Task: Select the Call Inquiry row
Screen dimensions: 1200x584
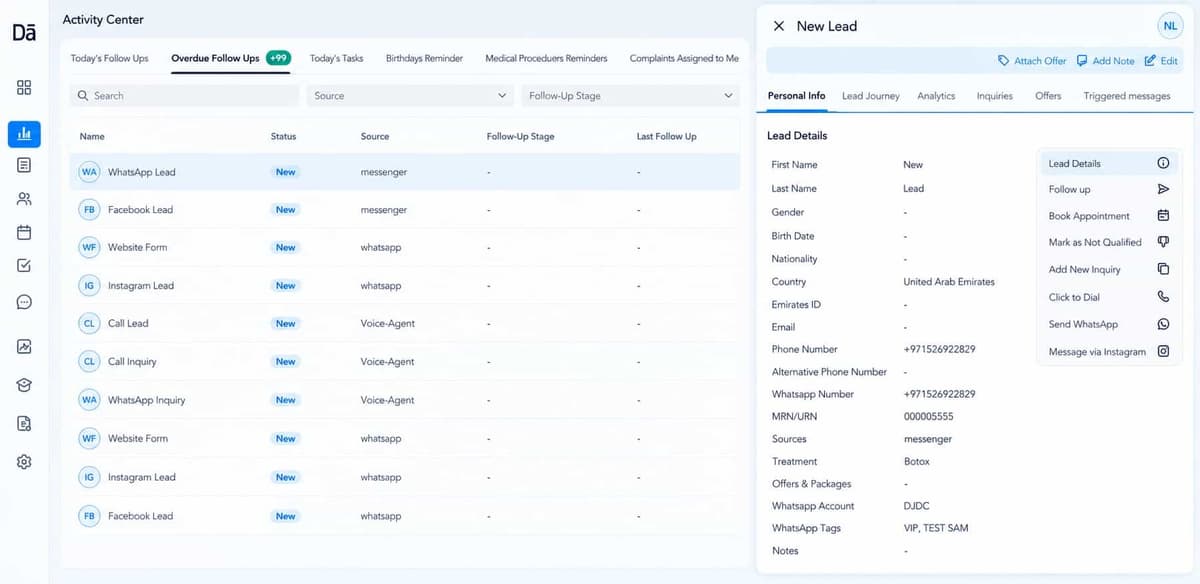Action: (x=405, y=362)
